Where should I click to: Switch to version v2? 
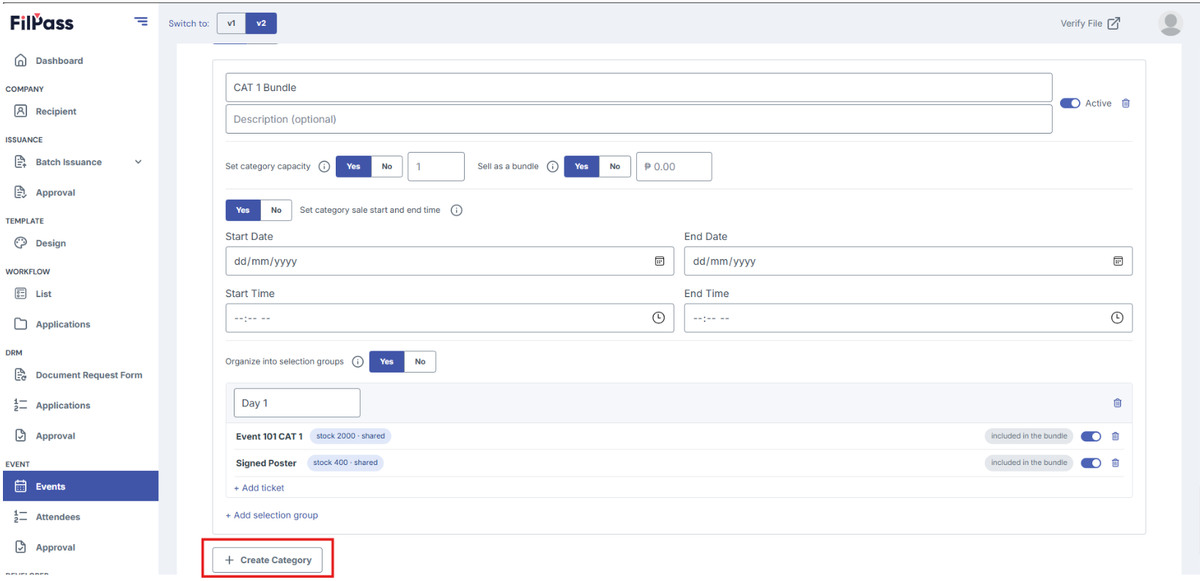pos(261,23)
